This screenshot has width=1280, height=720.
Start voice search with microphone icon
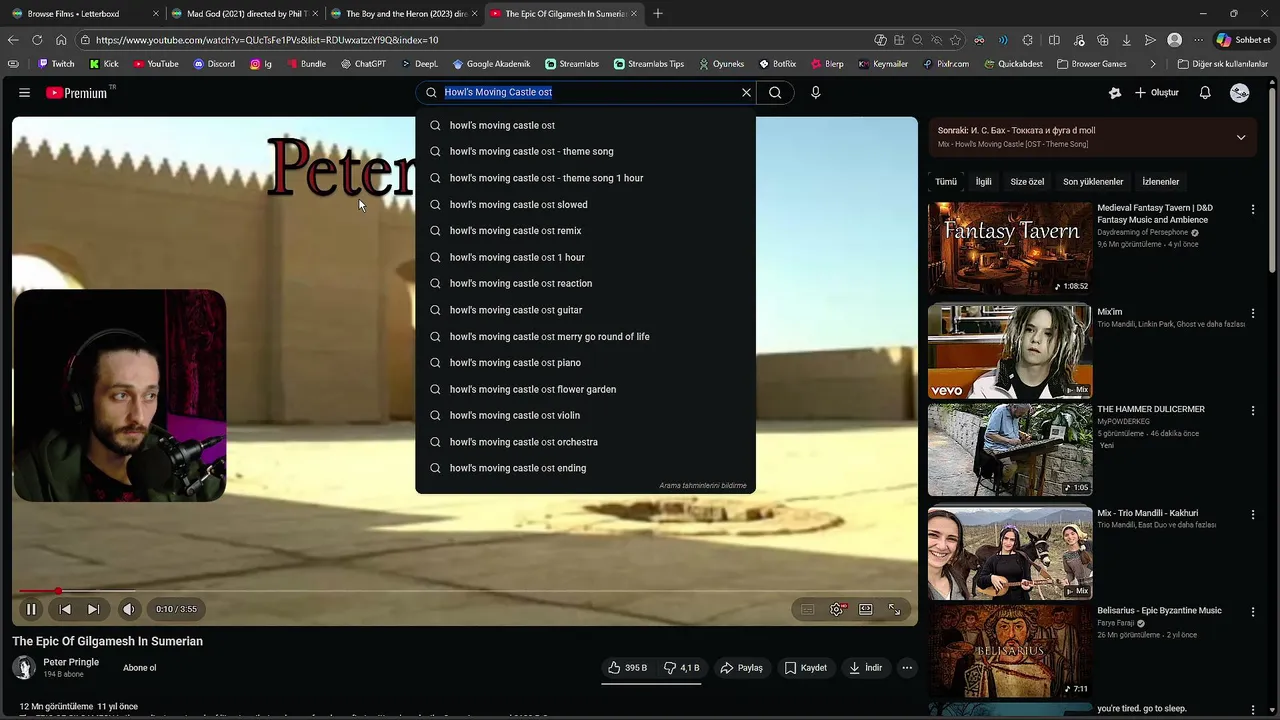816,92
